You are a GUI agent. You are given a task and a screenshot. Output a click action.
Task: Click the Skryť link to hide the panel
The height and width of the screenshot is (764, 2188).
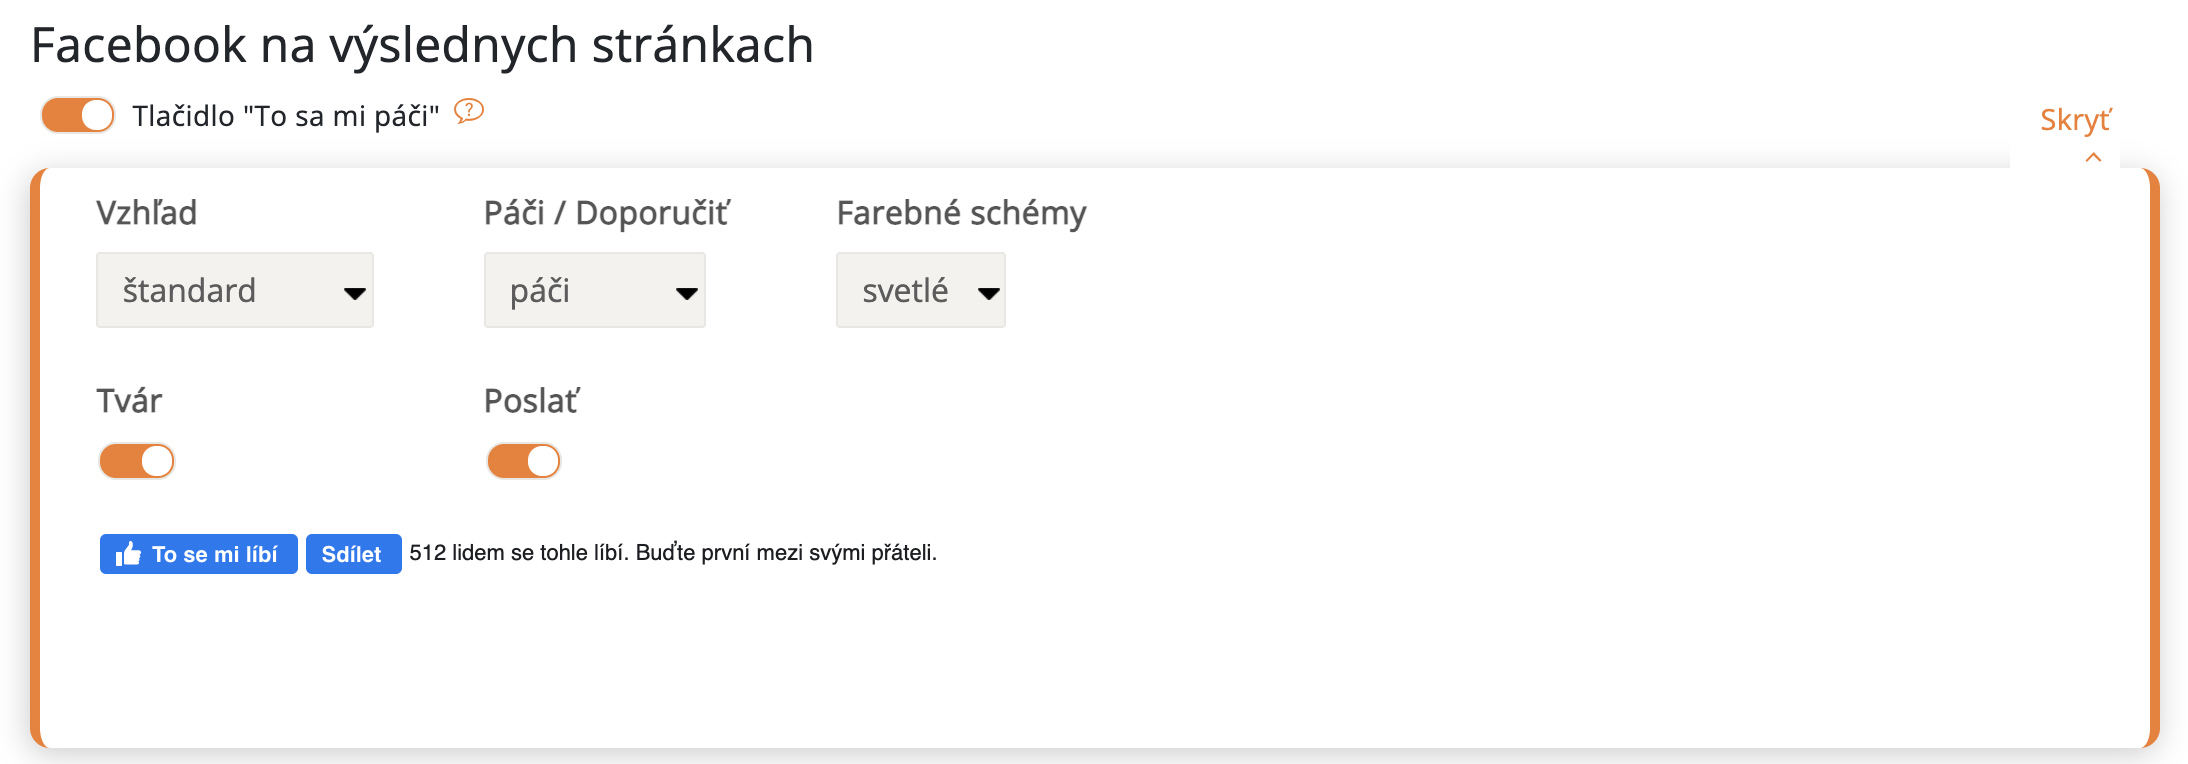coord(2075,120)
